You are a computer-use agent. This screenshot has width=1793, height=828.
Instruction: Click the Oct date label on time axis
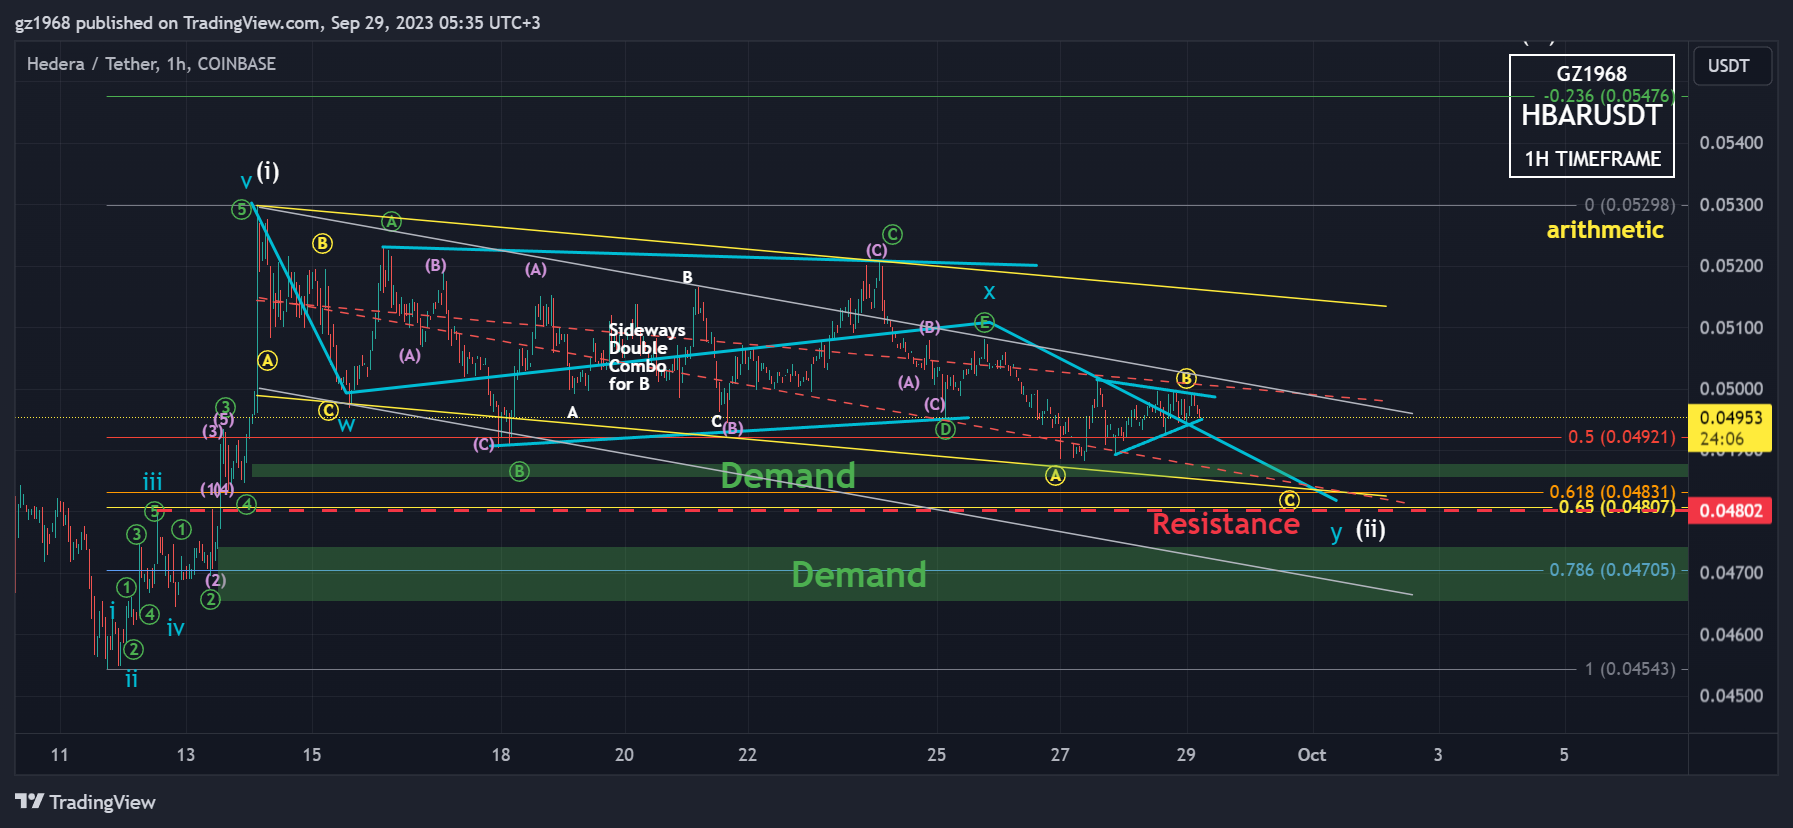point(1312,755)
